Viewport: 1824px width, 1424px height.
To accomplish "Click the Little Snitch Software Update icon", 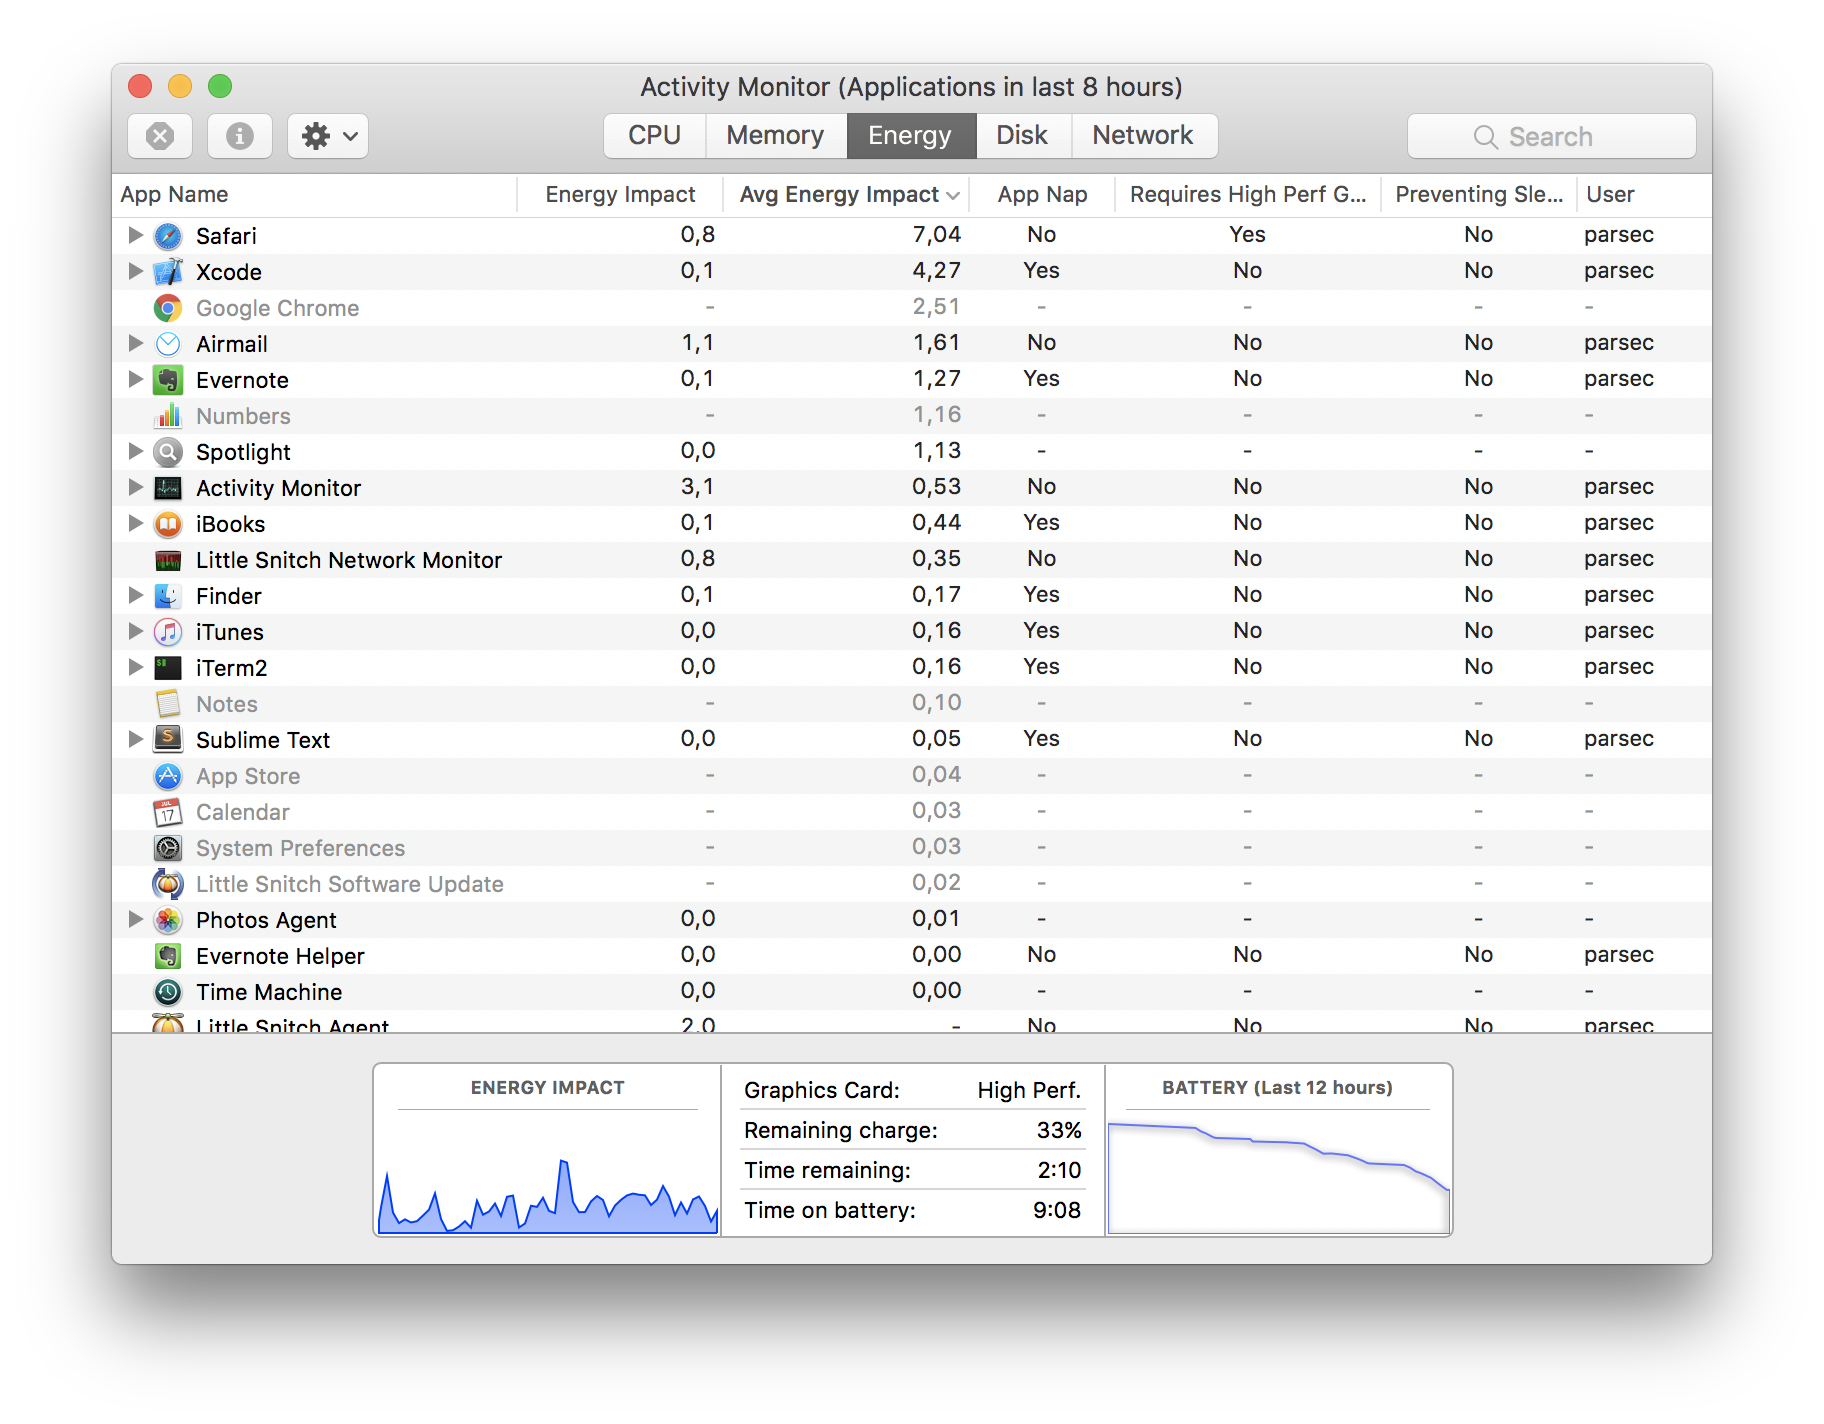I will pos(168,884).
